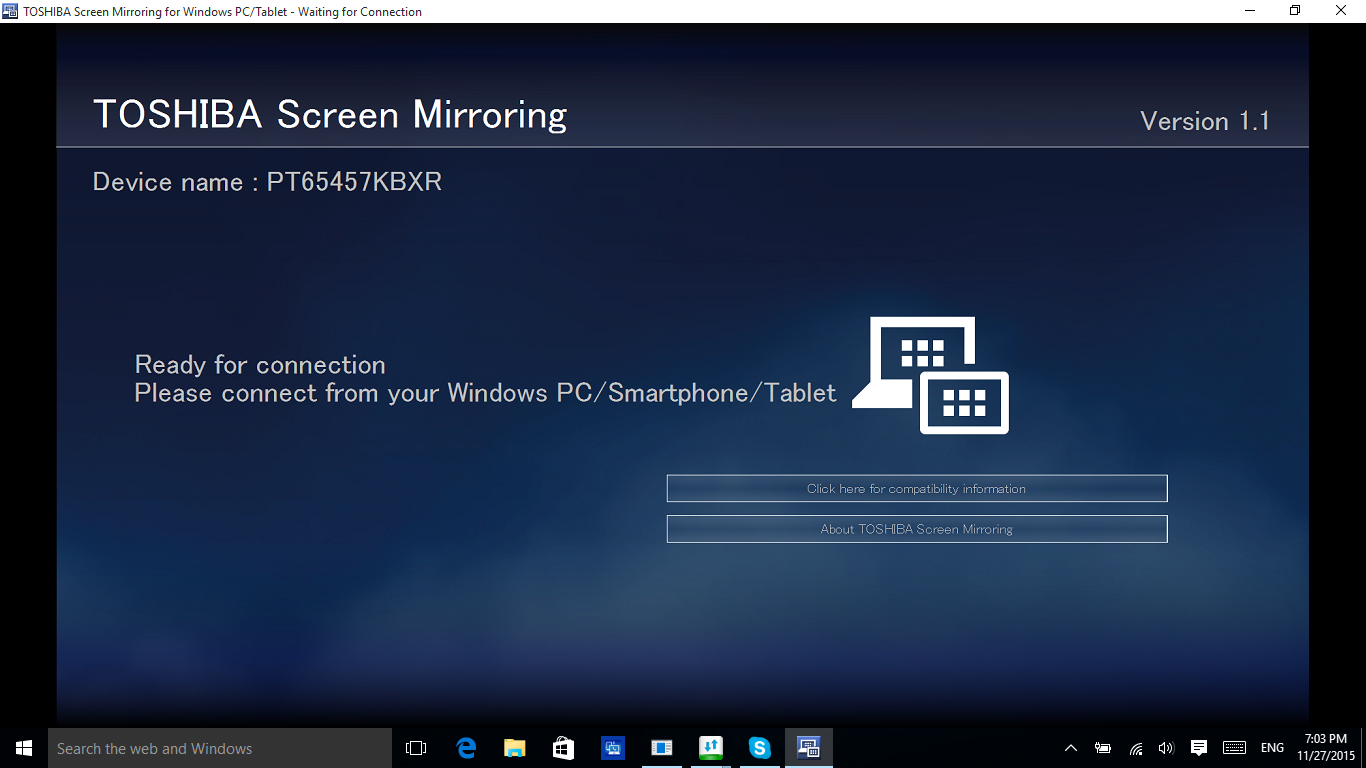Focus the Search the web and Windows box
1366x768 pixels.
pos(220,748)
